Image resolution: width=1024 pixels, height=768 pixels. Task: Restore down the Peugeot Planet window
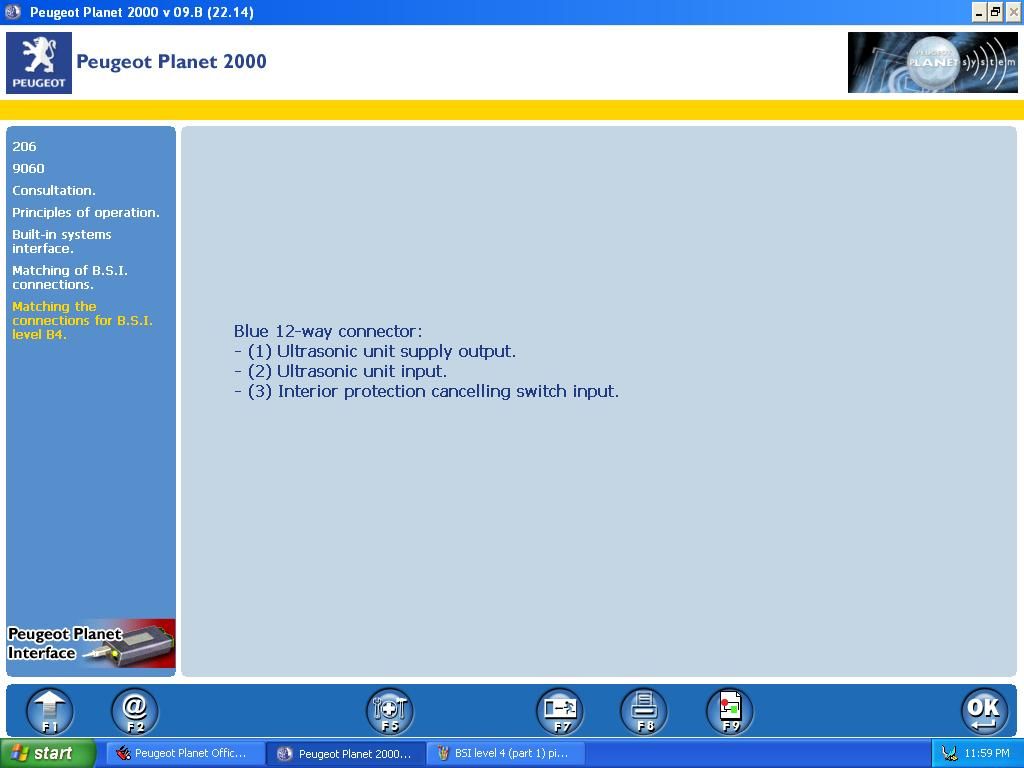click(995, 12)
